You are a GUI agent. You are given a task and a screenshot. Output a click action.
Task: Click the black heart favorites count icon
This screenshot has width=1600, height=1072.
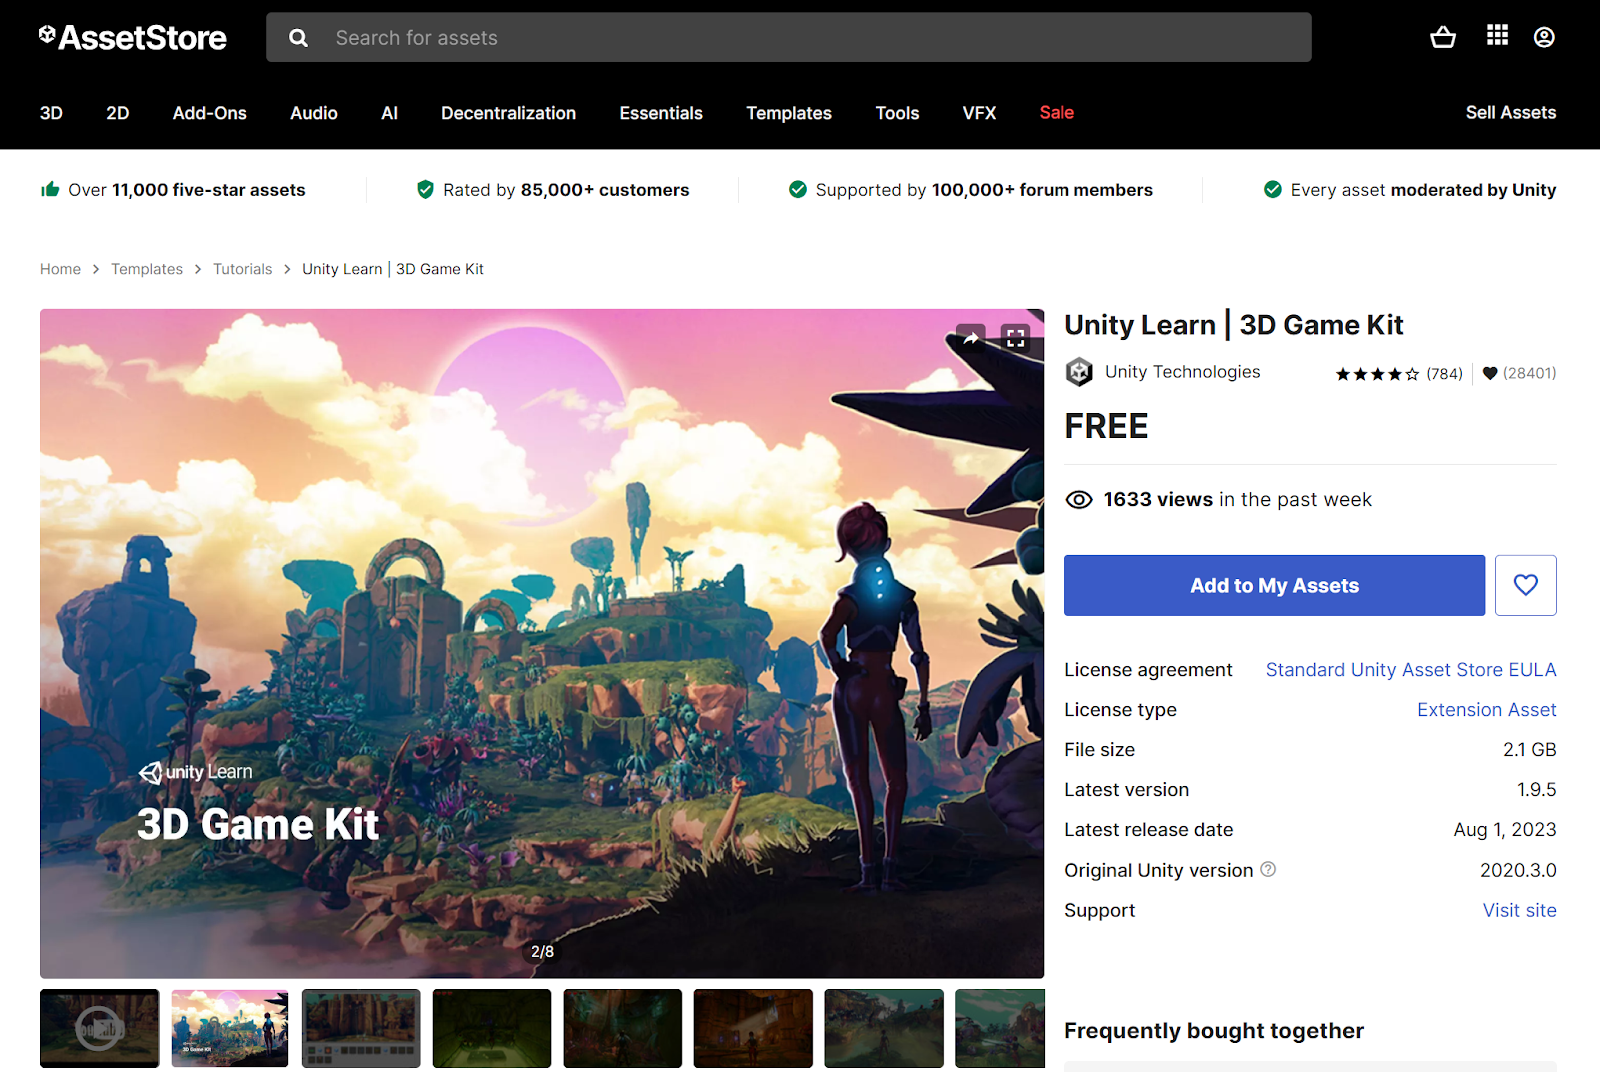(x=1490, y=373)
